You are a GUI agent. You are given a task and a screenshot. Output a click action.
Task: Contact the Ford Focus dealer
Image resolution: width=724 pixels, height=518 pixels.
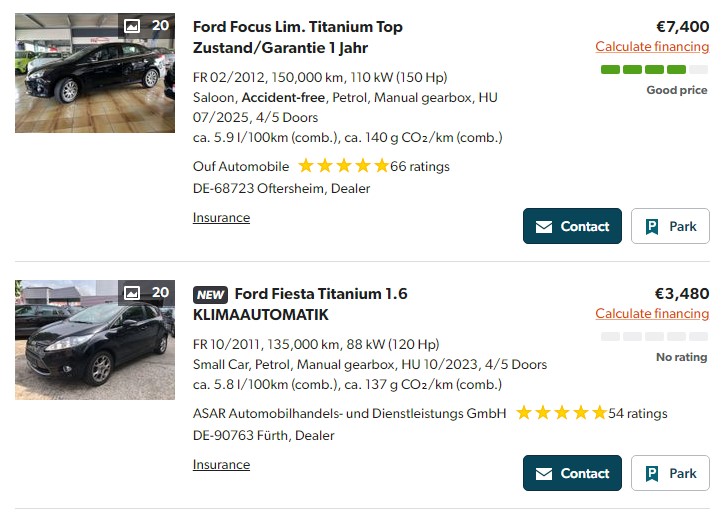(x=572, y=226)
